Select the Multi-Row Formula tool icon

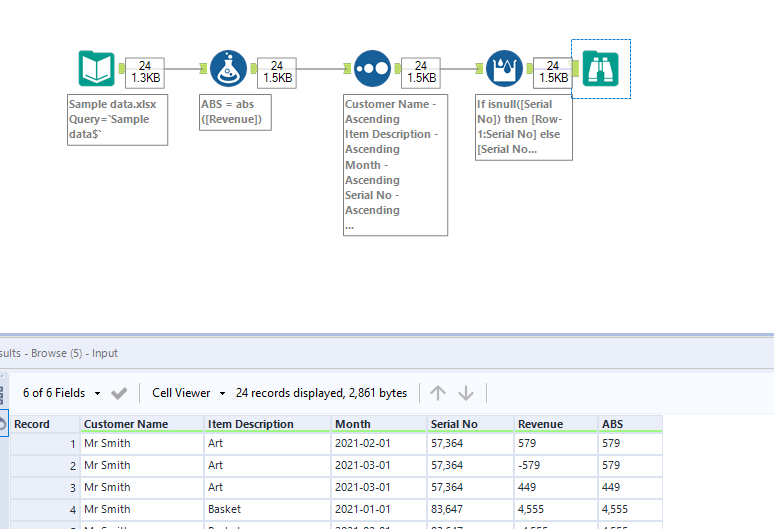[505, 68]
